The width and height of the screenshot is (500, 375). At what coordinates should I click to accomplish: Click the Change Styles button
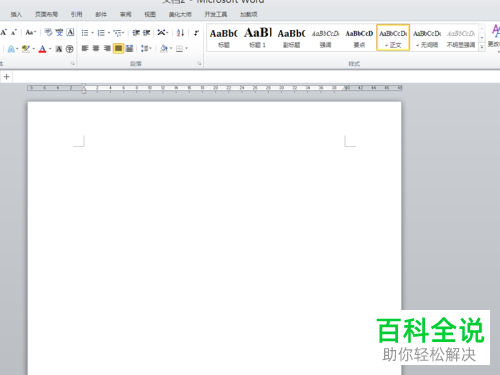[495, 38]
